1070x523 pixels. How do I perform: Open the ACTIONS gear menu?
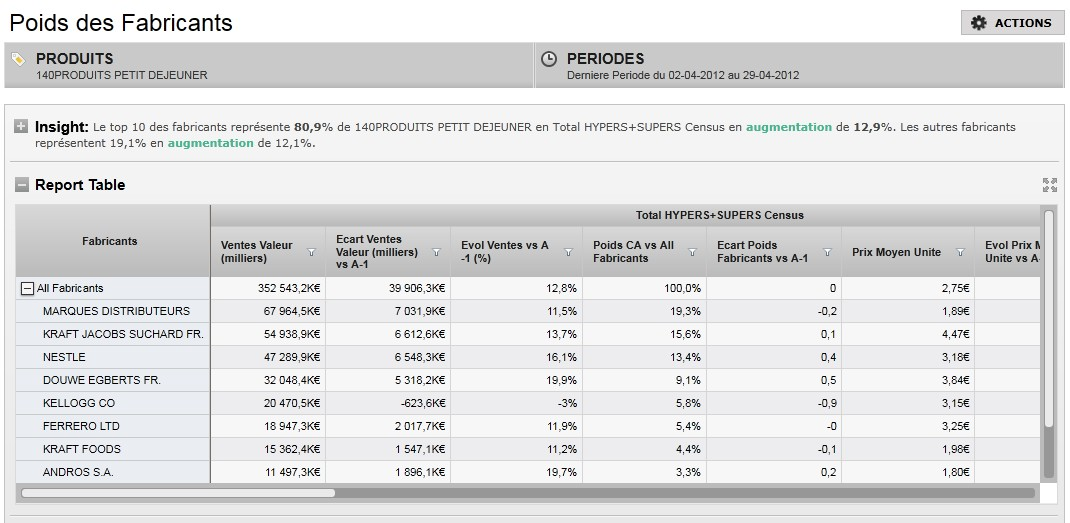pyautogui.click(x=1012, y=23)
